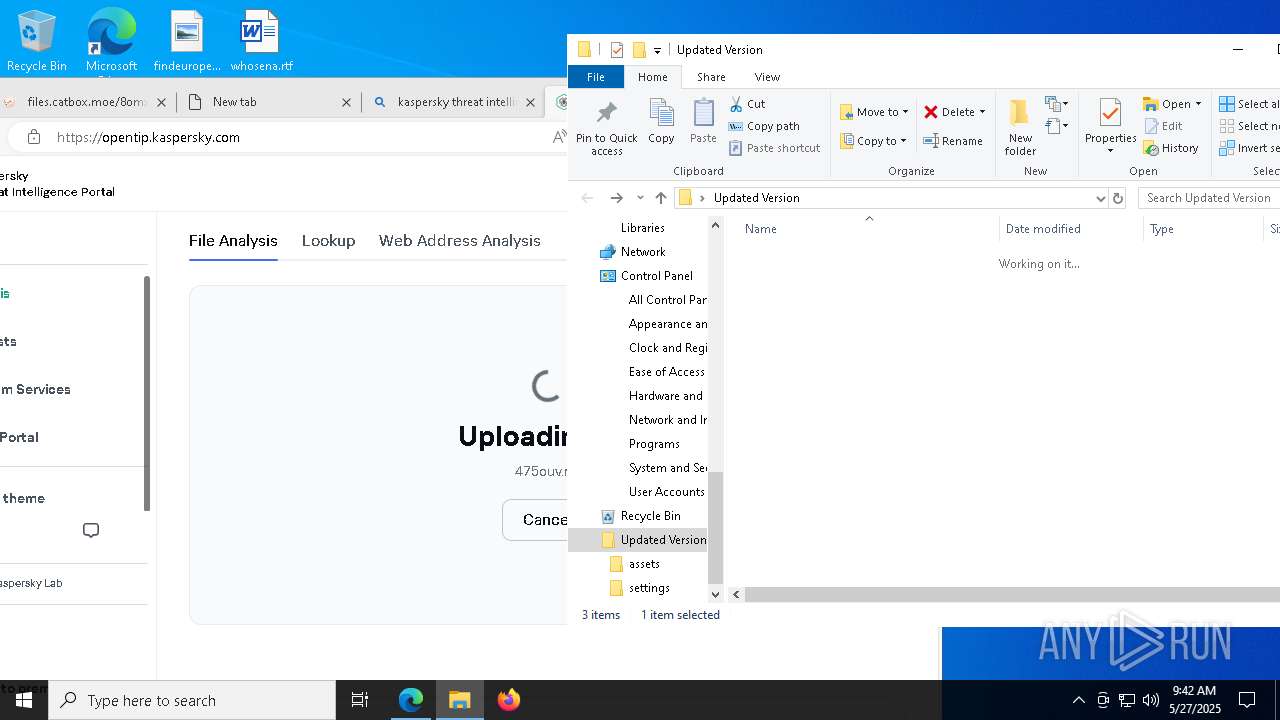Open recent locations dropdown arrow
This screenshot has height=720, width=1280.
point(640,198)
